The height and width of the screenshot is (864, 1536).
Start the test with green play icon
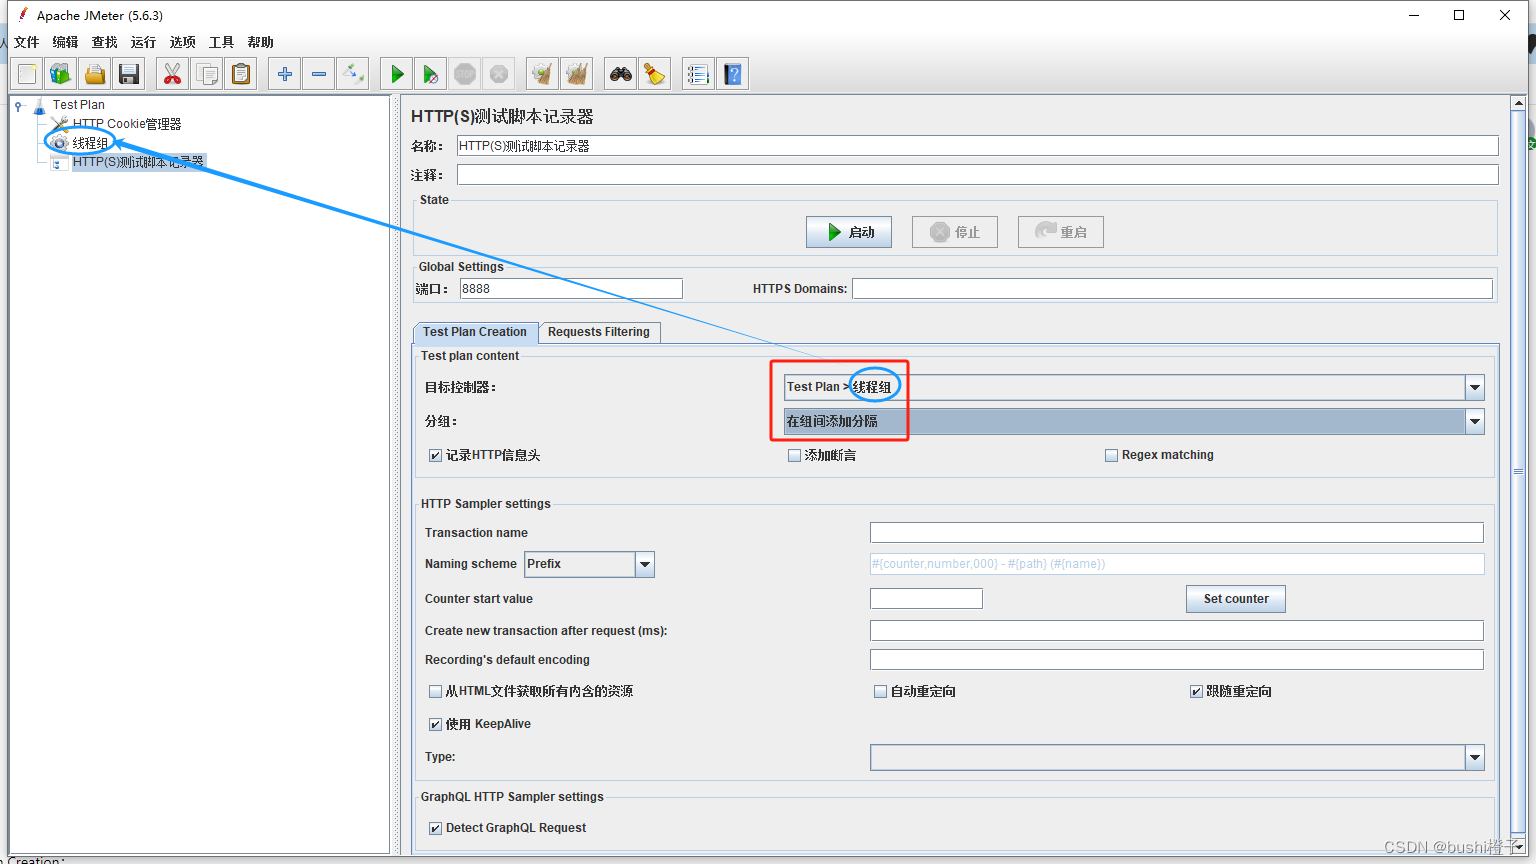[397, 74]
